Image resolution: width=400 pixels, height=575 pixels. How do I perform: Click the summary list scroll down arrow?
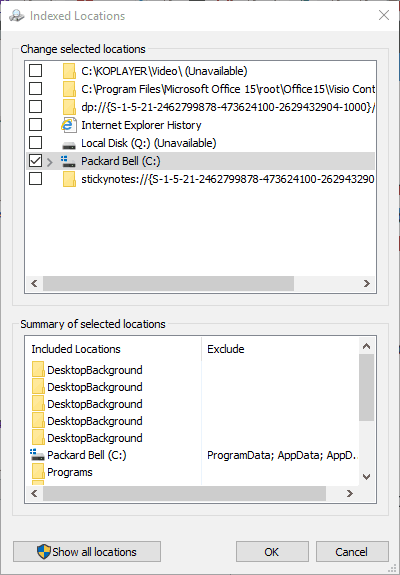coord(366,477)
